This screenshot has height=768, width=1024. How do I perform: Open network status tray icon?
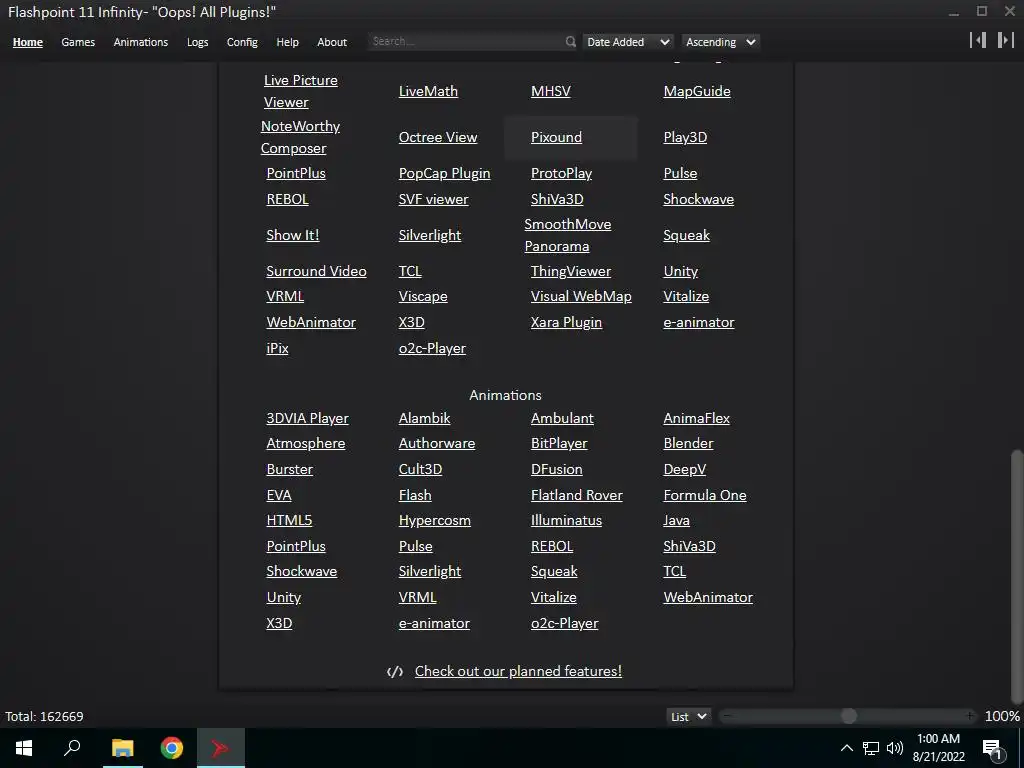coord(871,748)
